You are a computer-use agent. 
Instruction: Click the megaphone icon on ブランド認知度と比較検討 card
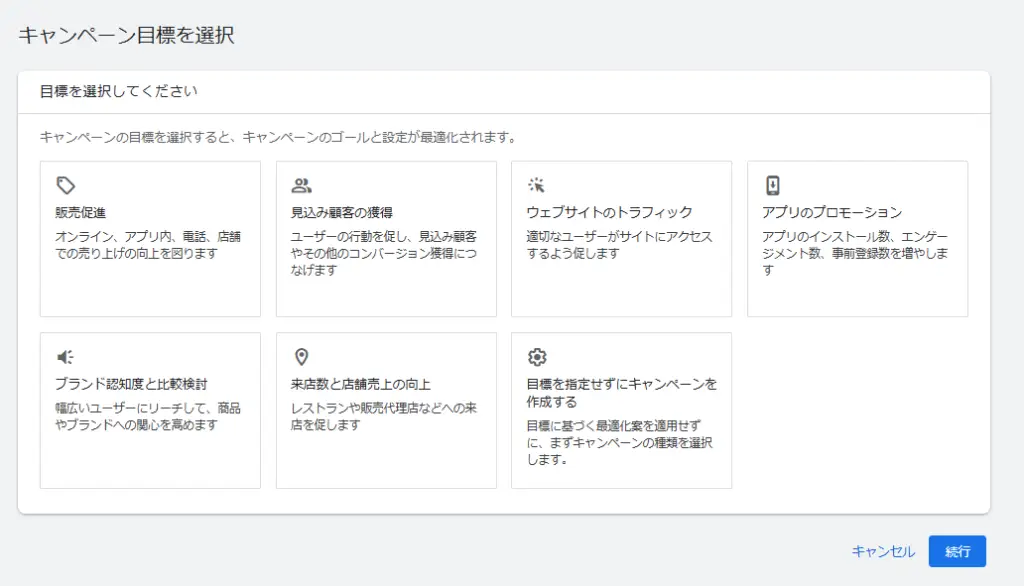tap(65, 357)
